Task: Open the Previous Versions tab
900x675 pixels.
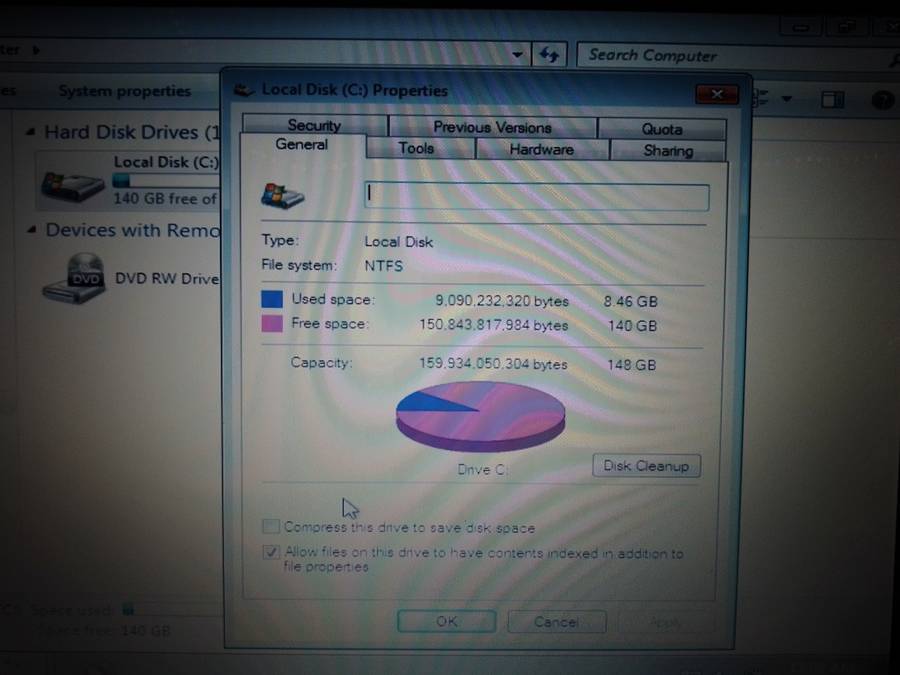Action: [x=492, y=127]
